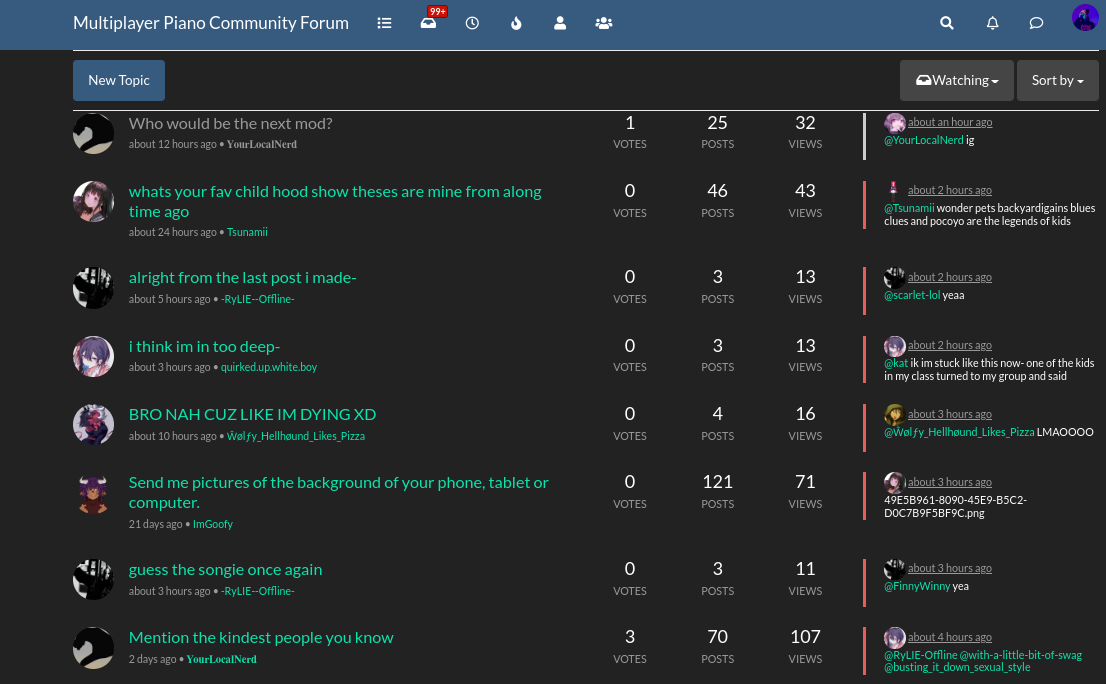
Task: Open 'guess the songie once again' topic
Action: pos(225,569)
